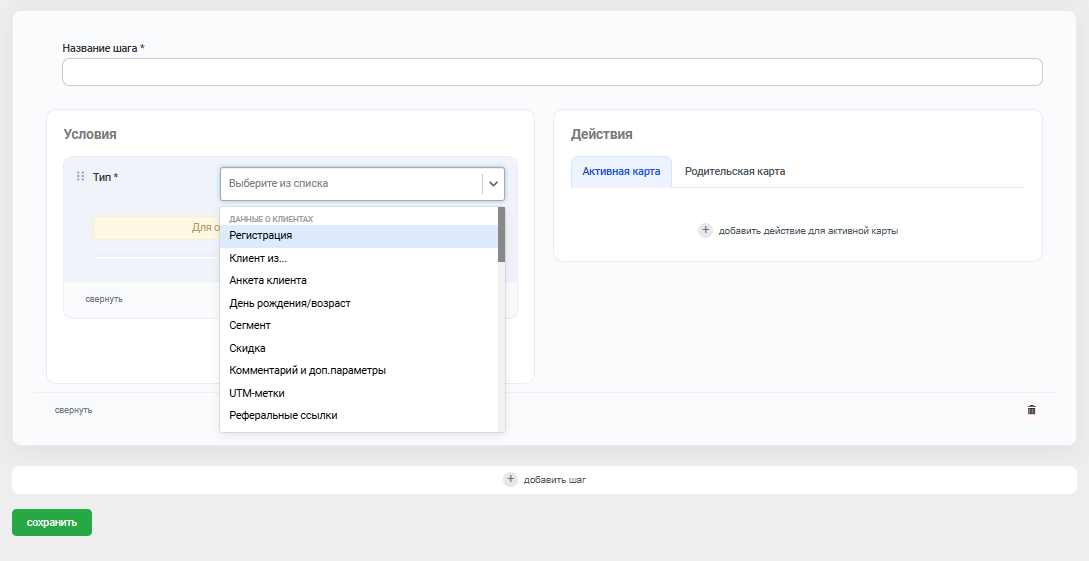Open the Выберите из списка combo box
The image size is (1089, 561).
[x=352, y=184]
